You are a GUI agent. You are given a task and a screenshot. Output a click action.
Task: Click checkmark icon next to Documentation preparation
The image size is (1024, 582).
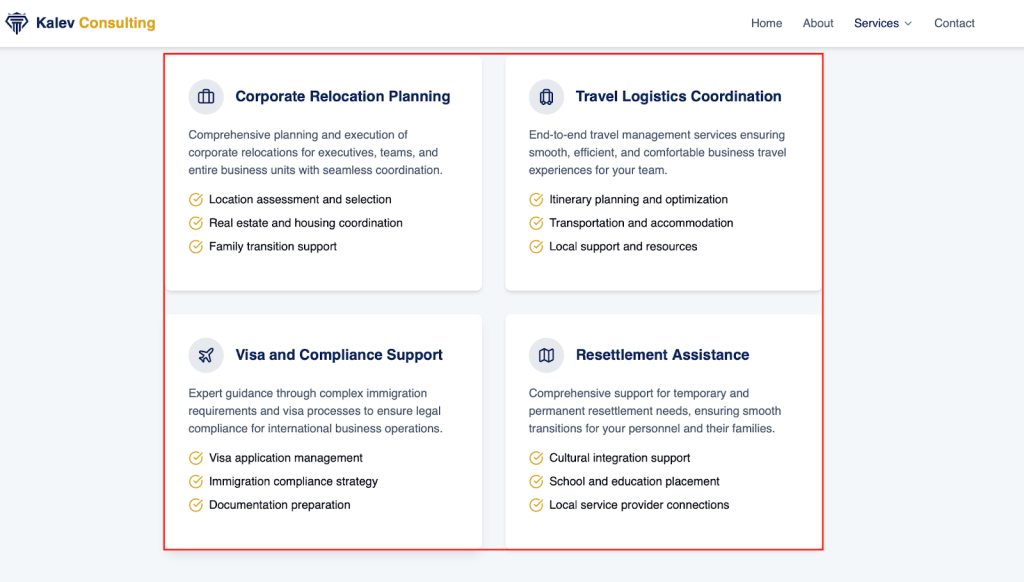tap(196, 505)
